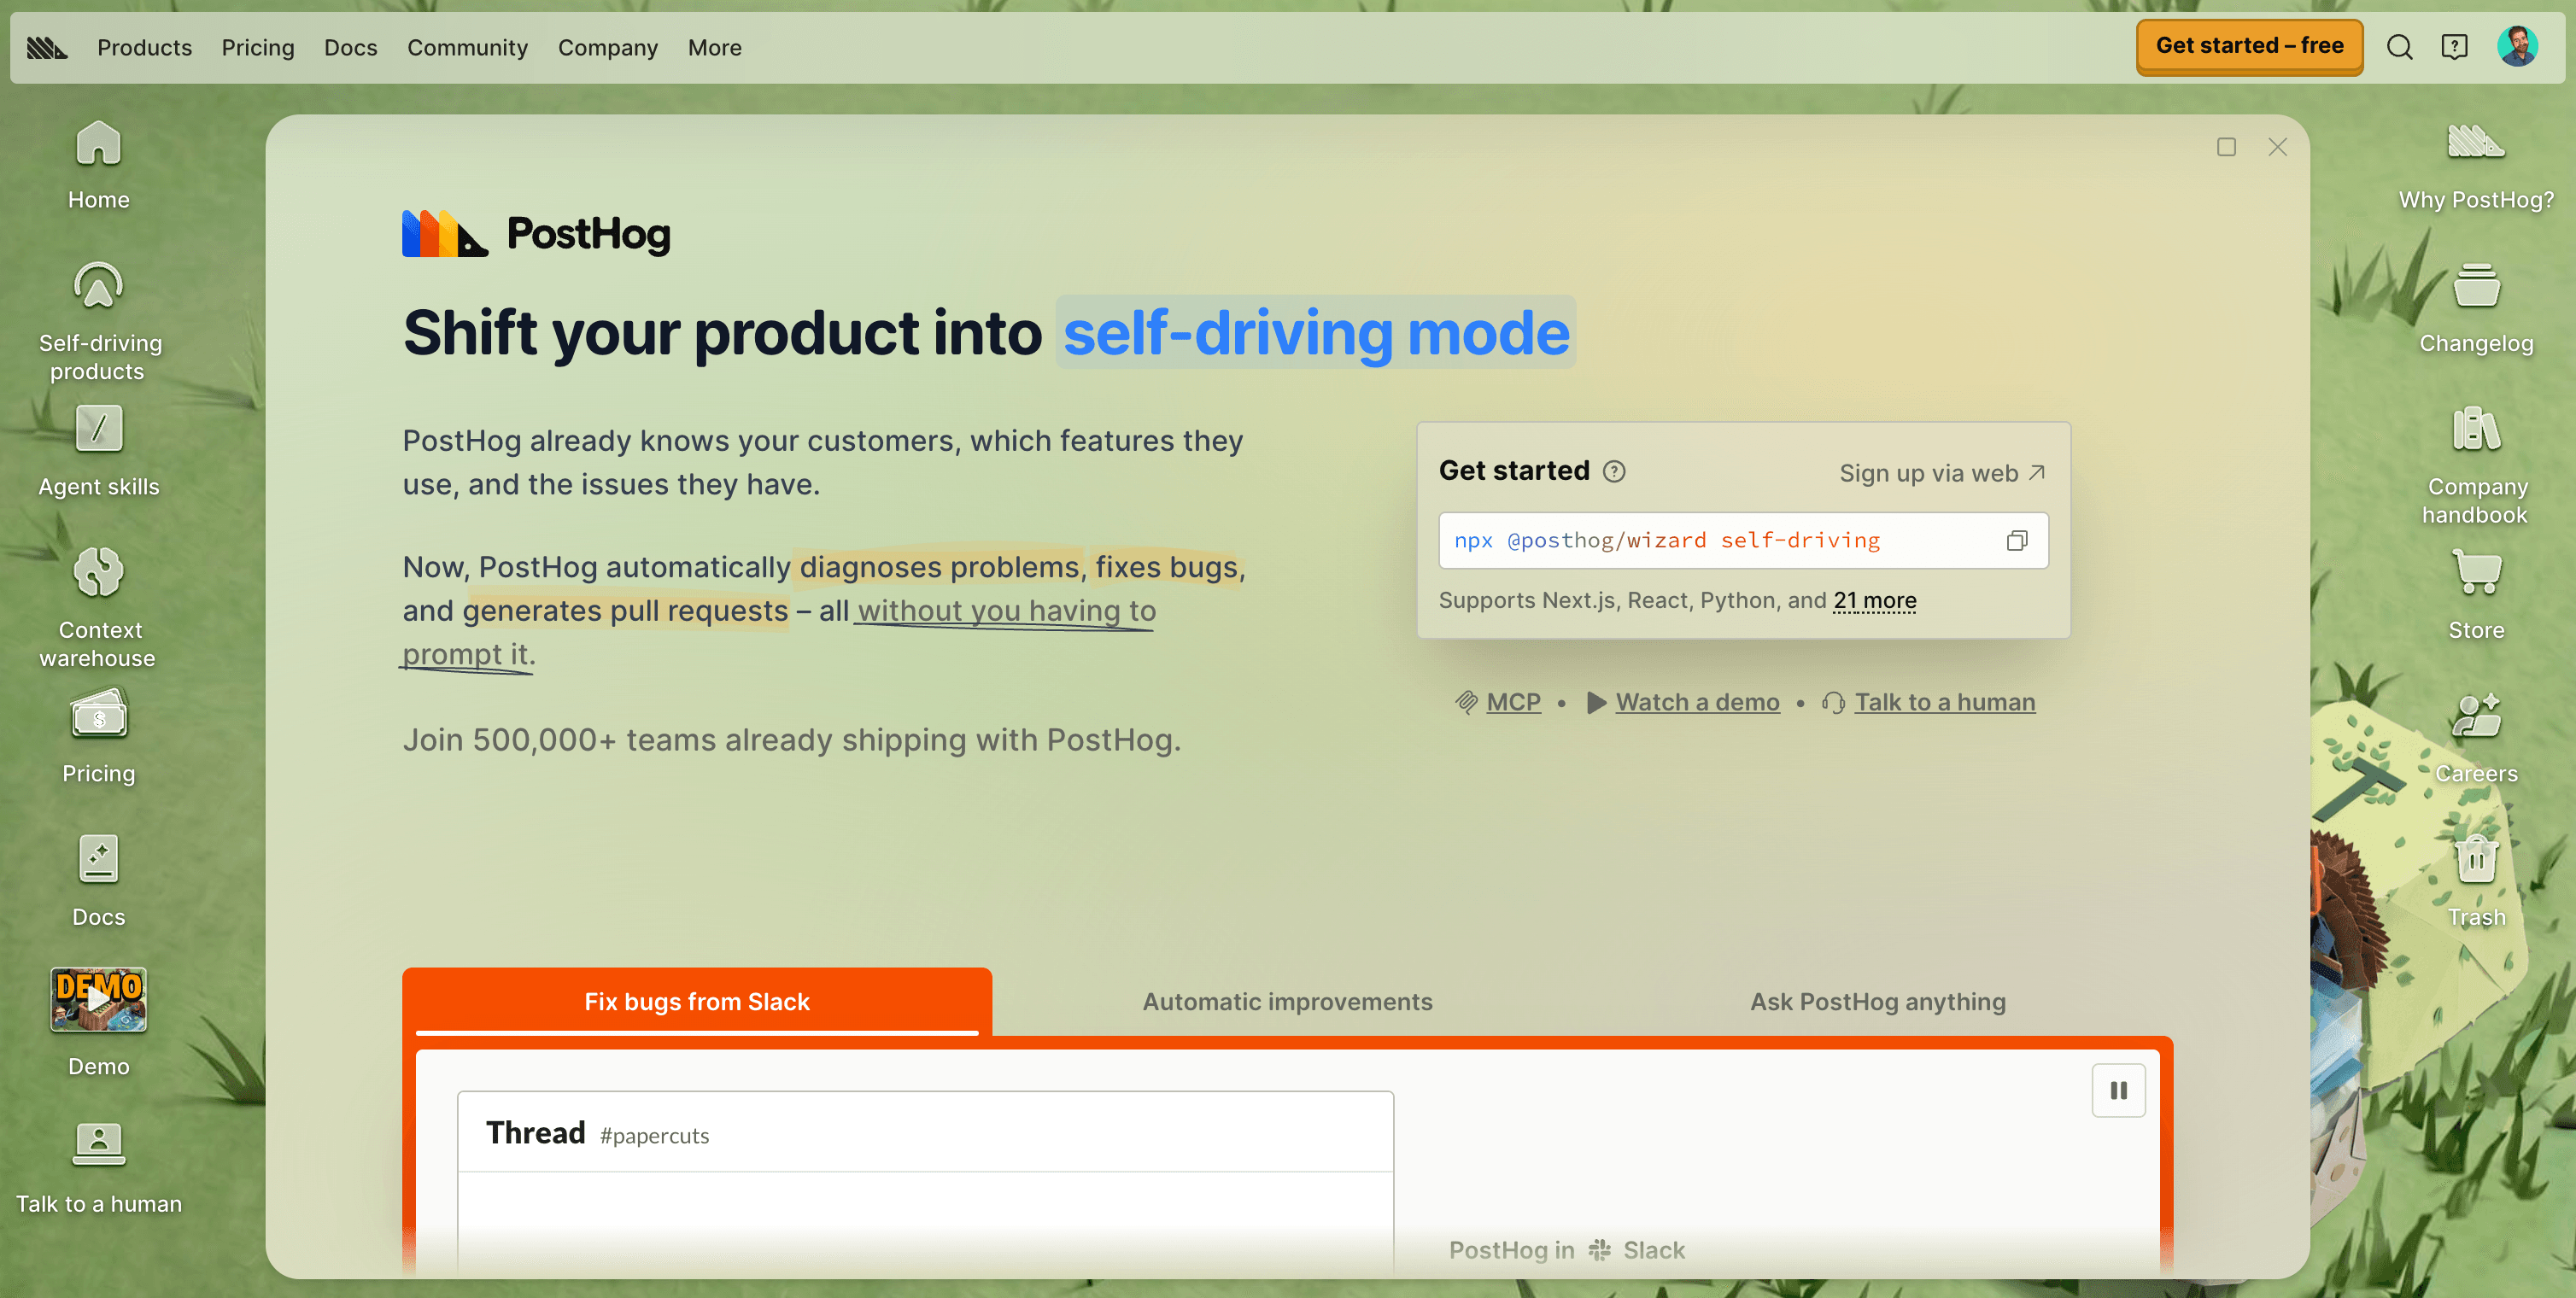Open Self-driving products desktop icon
The width and height of the screenshot is (2576, 1298).
pos(98,322)
